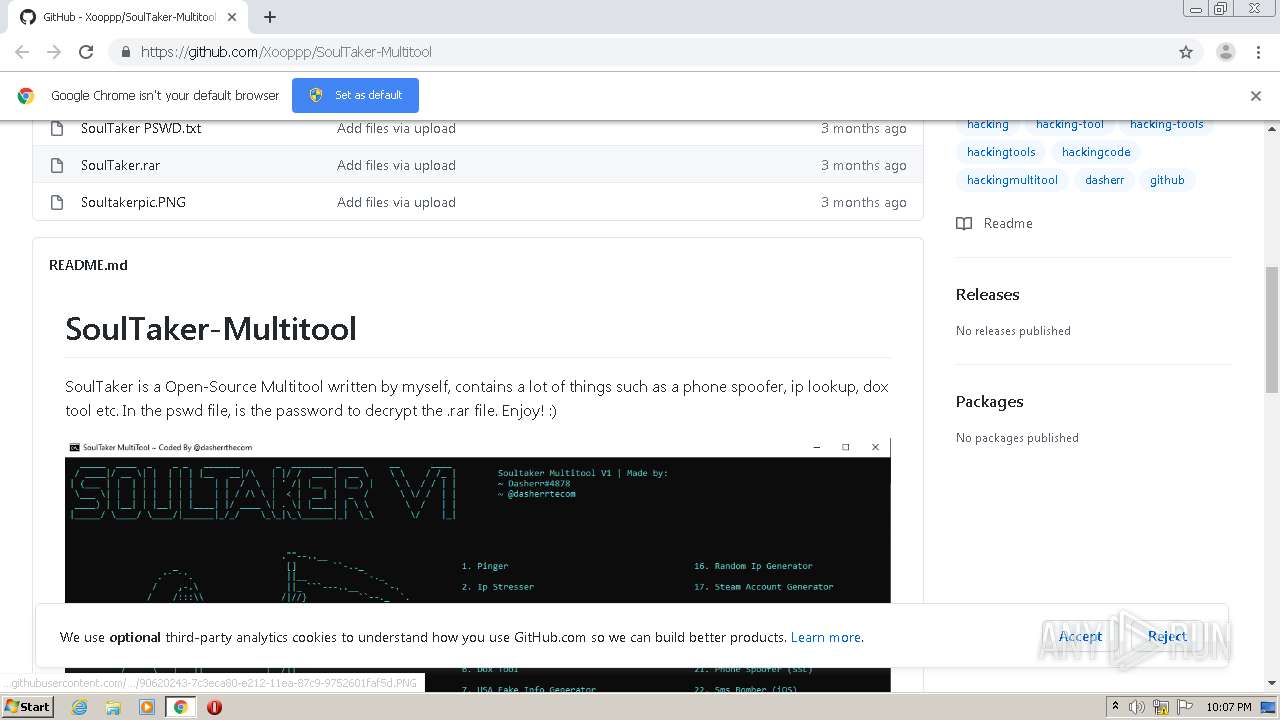Image resolution: width=1280 pixels, height=720 pixels.
Task: Bookmark this page with star icon
Action: click(x=1186, y=52)
